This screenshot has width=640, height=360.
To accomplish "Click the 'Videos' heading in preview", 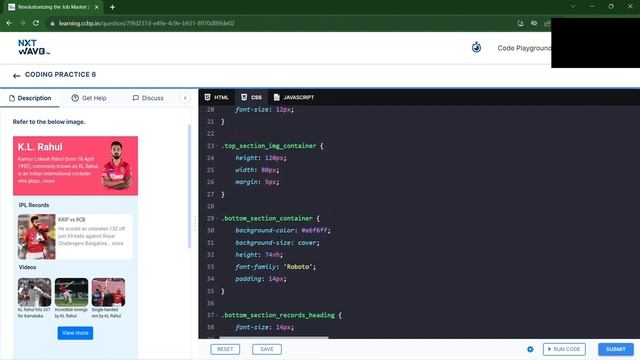I will tap(27, 267).
